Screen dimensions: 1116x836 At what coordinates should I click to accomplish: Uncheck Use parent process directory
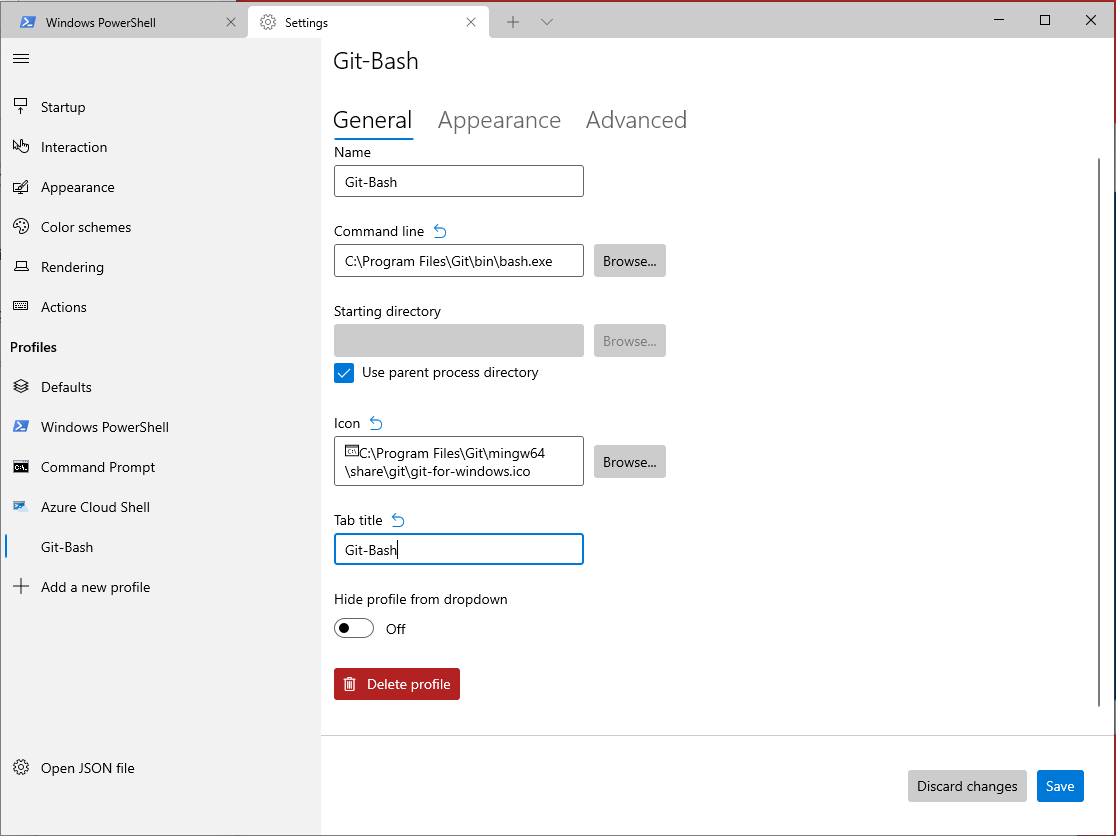[x=344, y=373]
